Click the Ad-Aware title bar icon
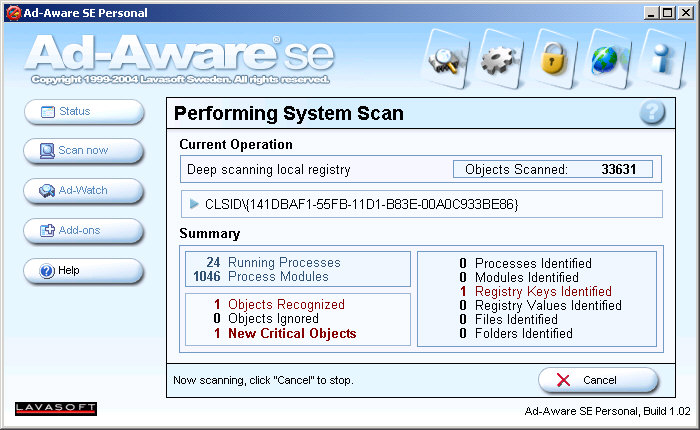 click(x=13, y=13)
